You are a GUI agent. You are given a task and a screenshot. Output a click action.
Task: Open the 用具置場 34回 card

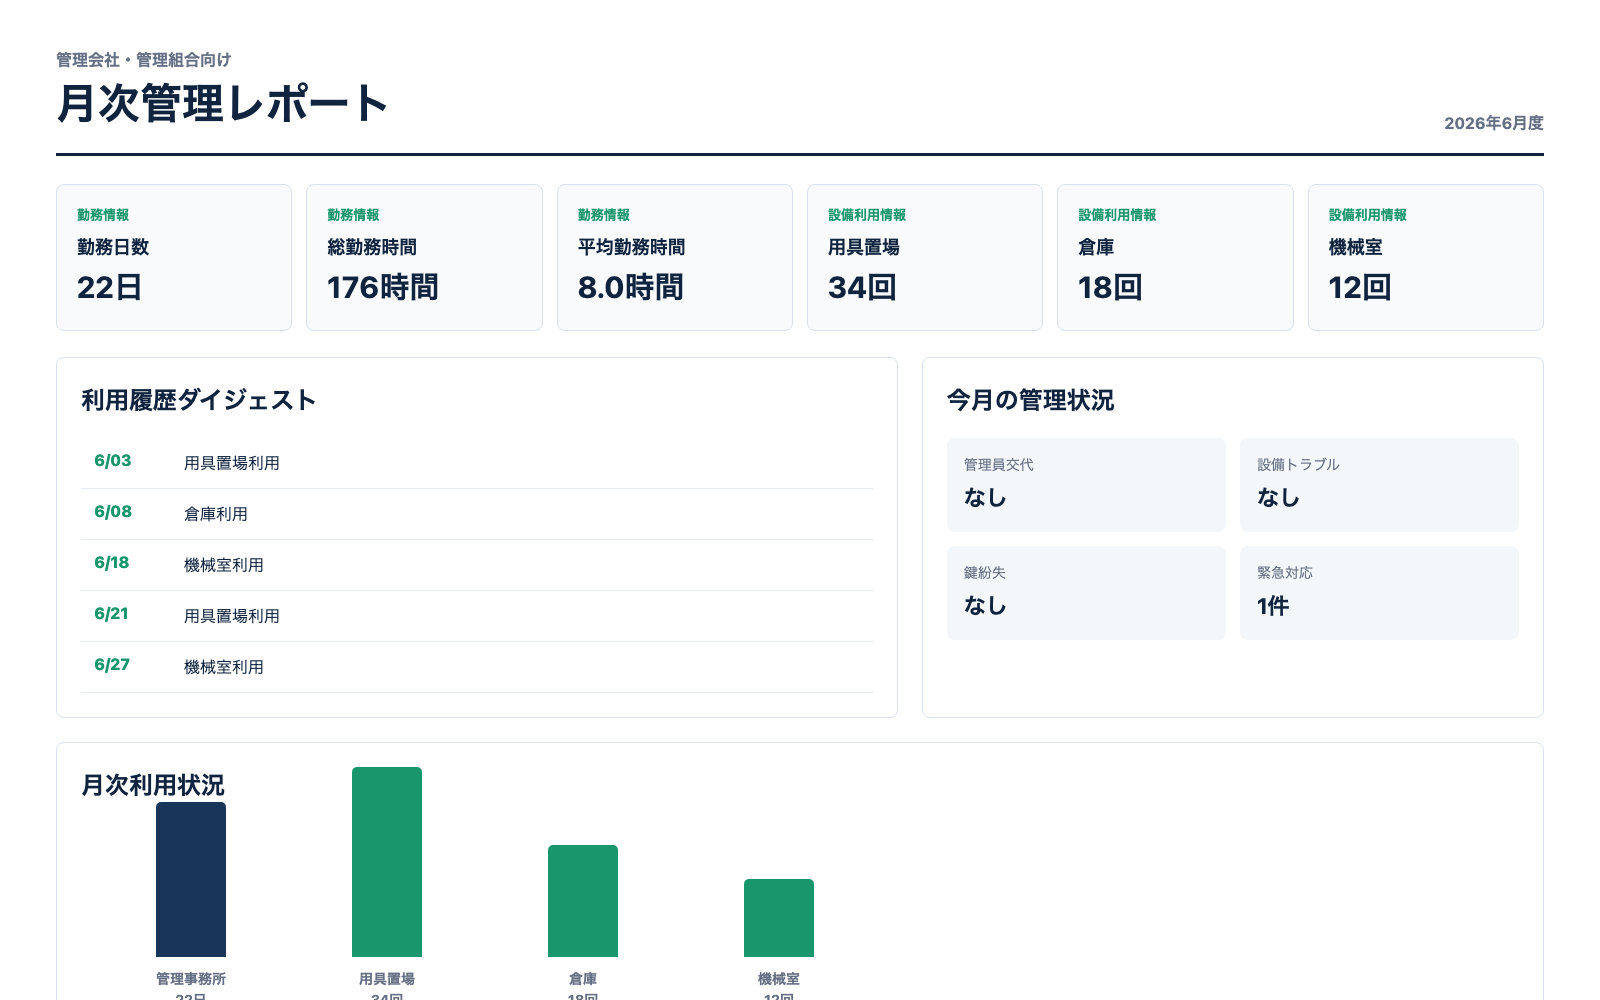click(924, 257)
